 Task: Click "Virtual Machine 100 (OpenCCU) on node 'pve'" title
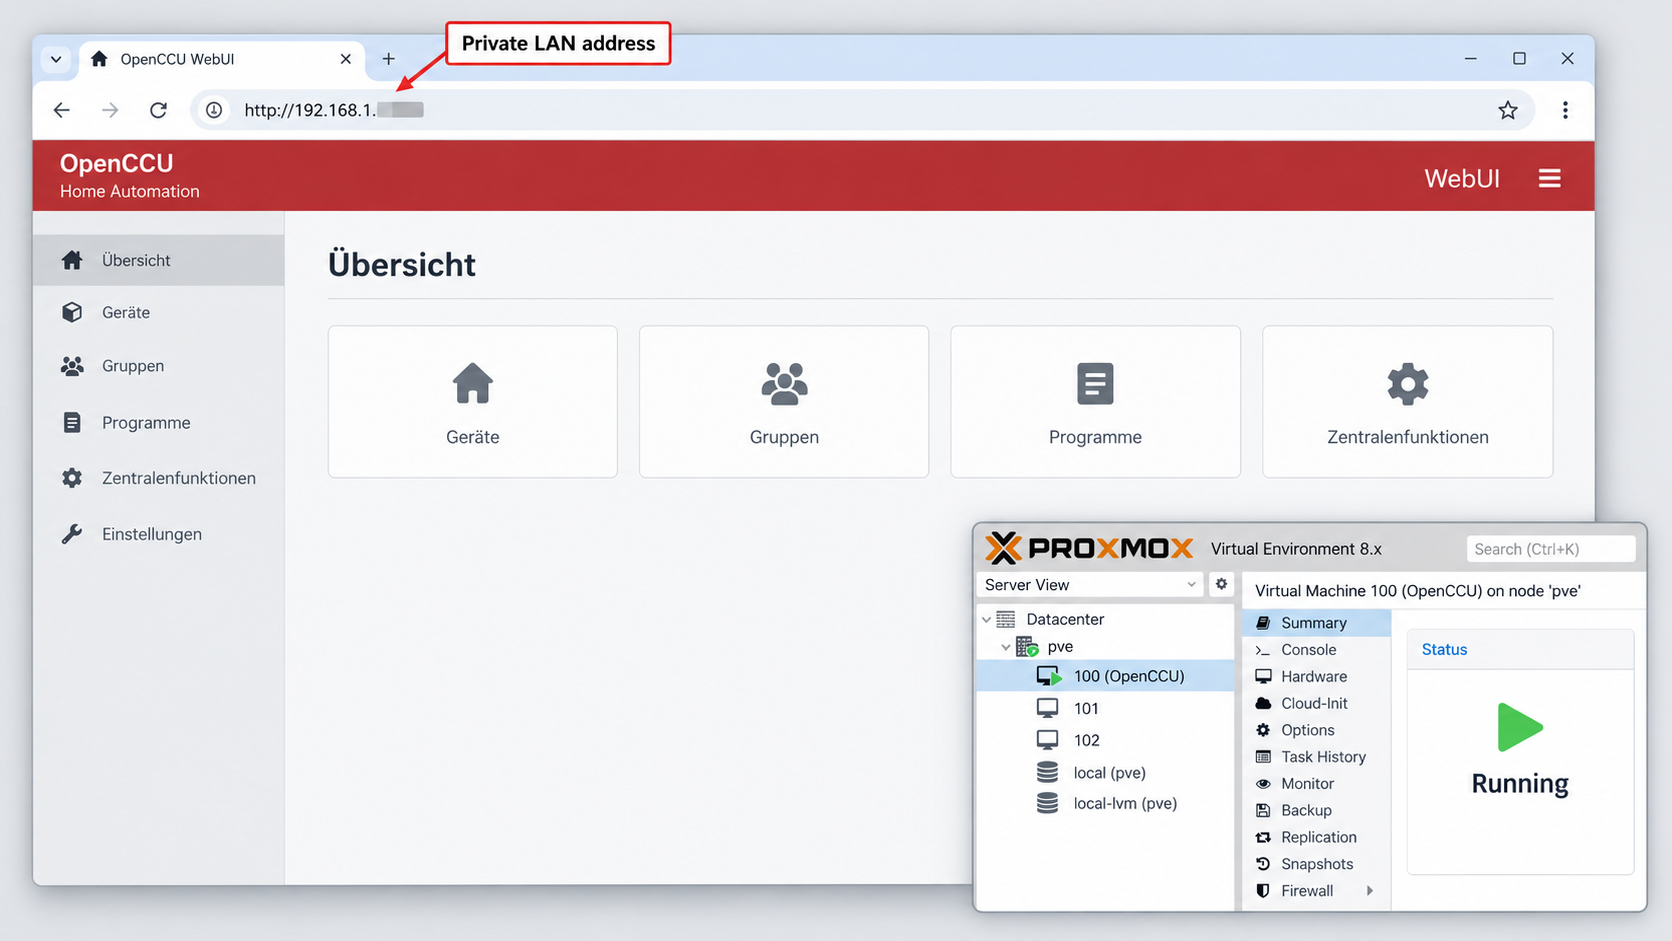(x=1417, y=591)
